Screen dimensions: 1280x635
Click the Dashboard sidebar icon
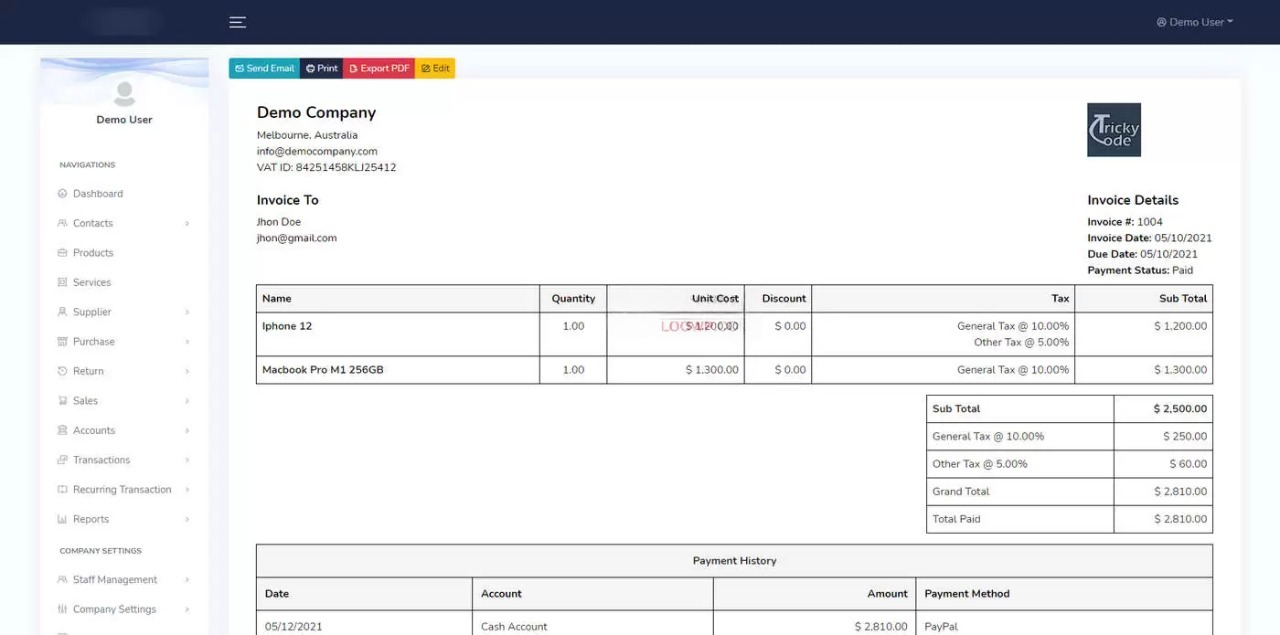[x=63, y=194]
